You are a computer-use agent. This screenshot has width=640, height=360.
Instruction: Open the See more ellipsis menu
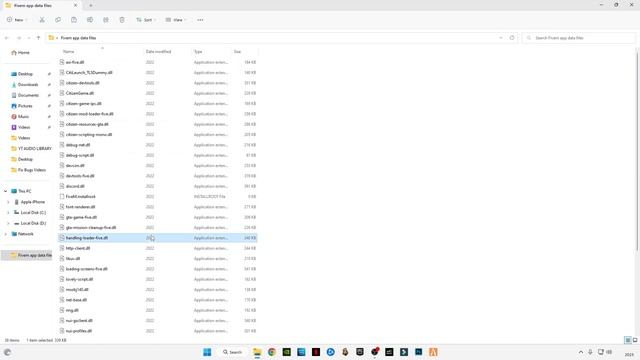click(x=200, y=20)
